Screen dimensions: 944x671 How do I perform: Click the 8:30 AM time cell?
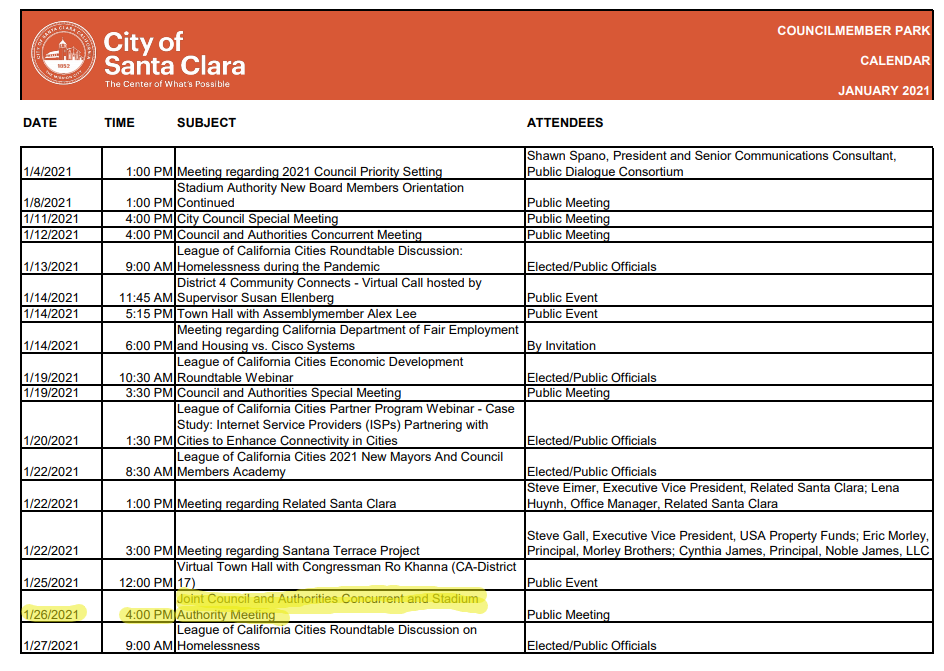point(138,464)
